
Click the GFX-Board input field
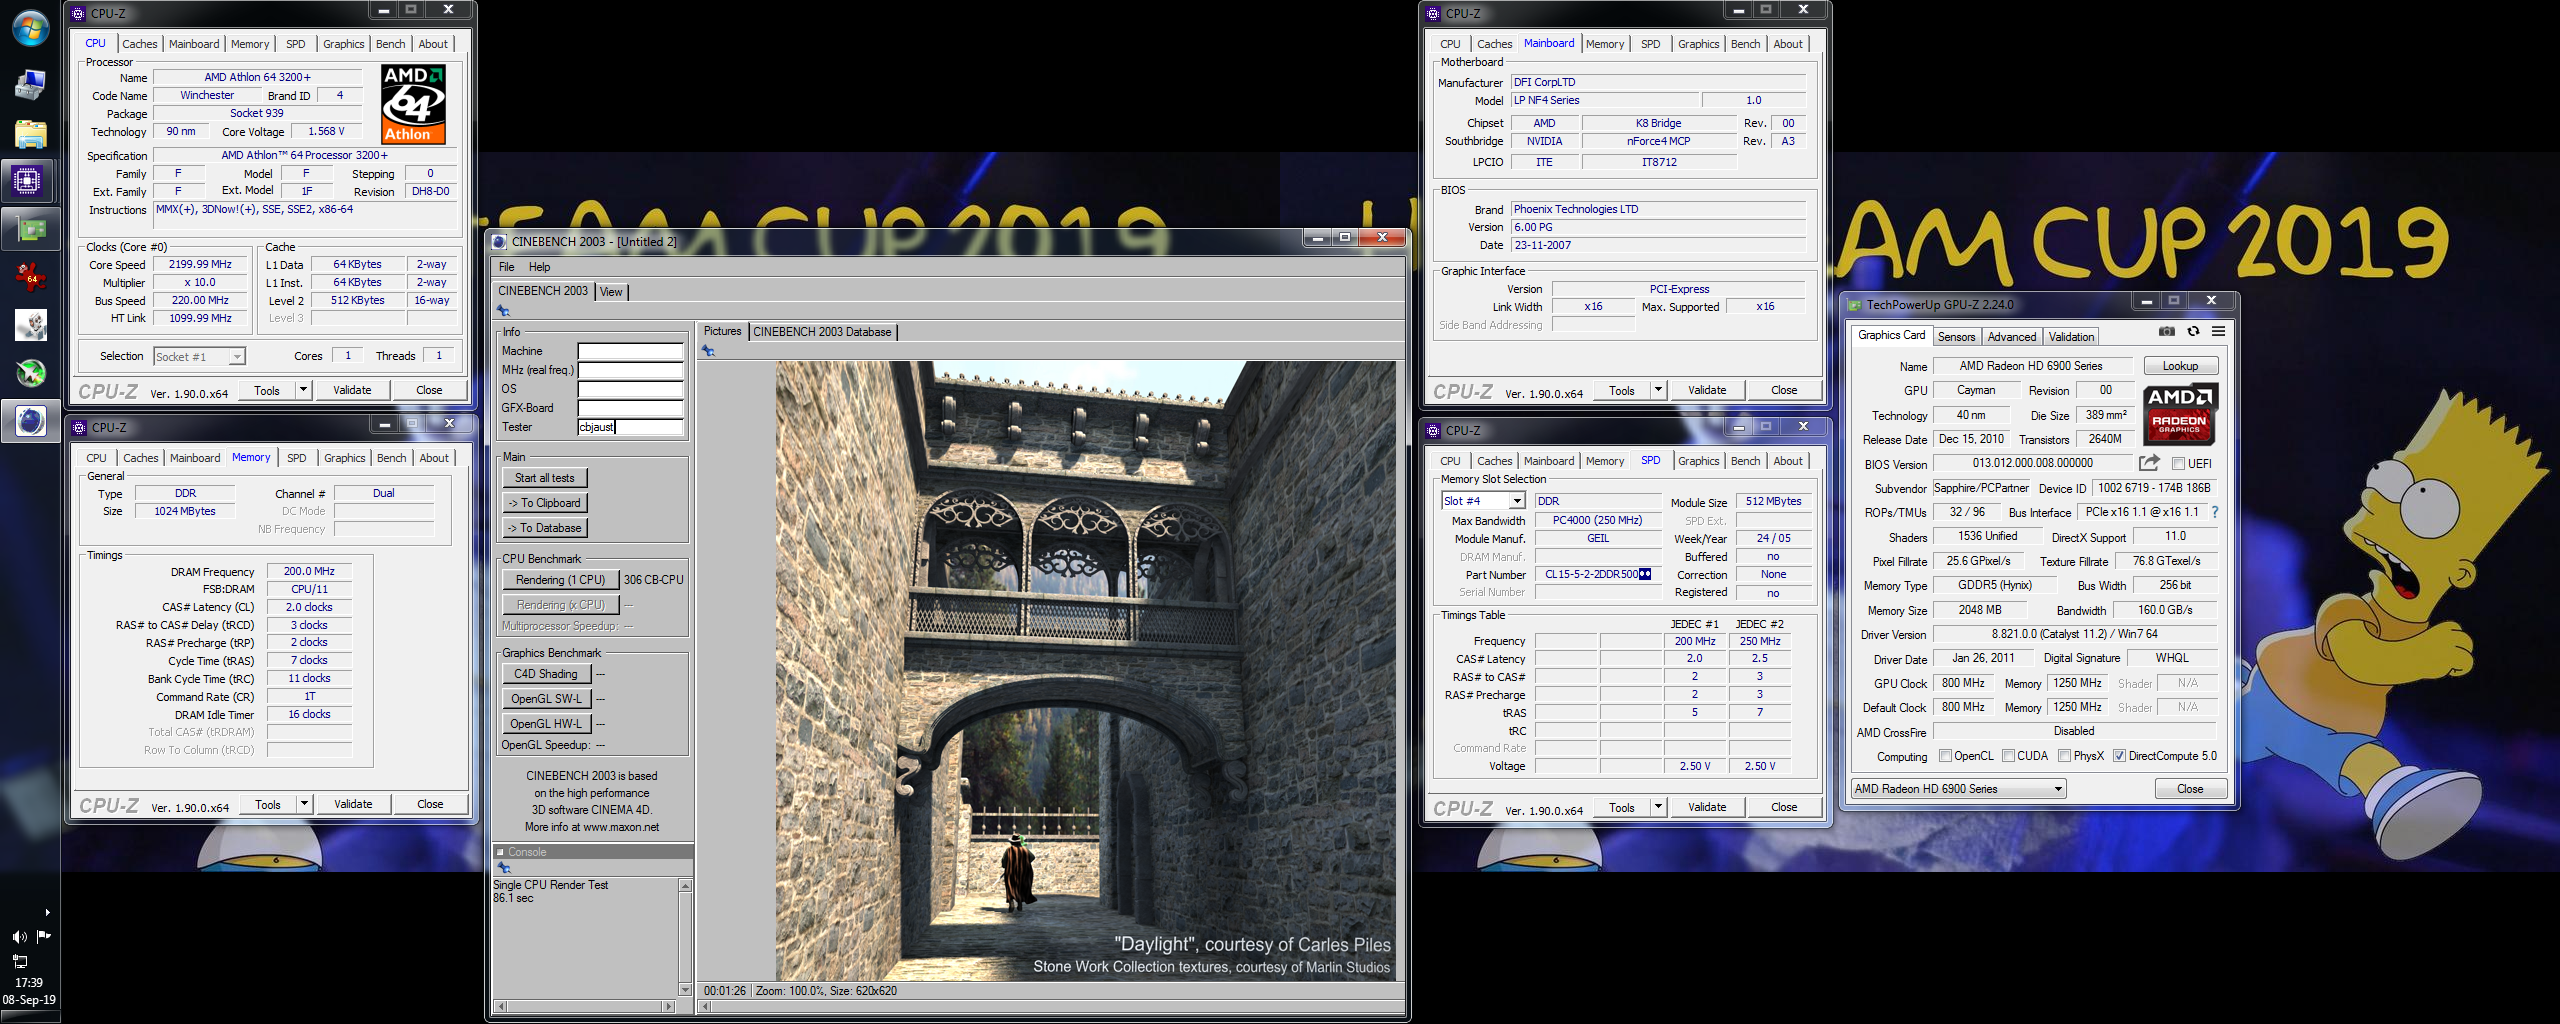tap(630, 408)
